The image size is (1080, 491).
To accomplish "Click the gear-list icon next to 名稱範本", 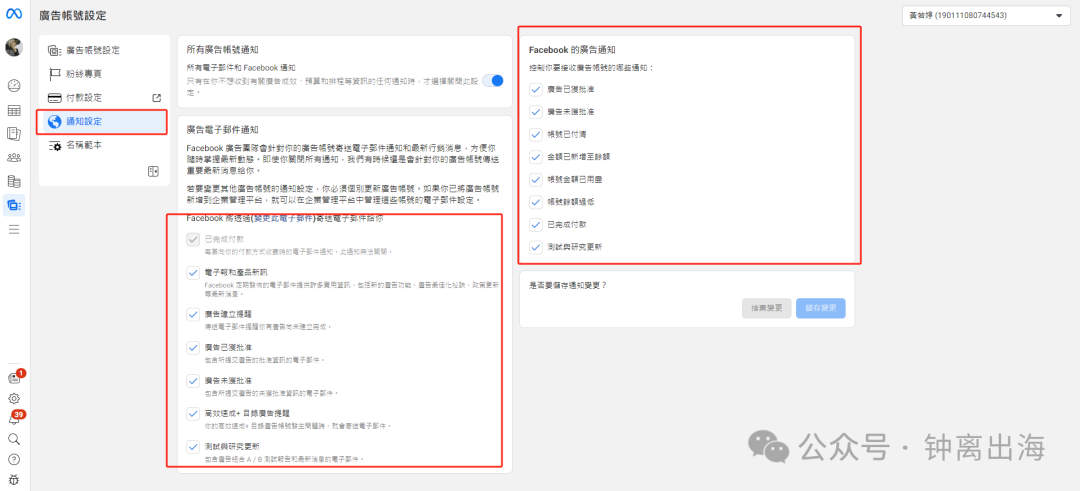I will click(55, 145).
